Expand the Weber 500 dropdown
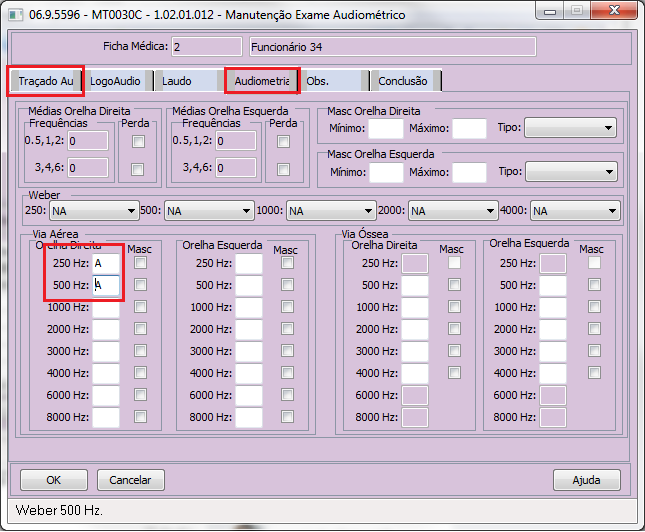Screen dimensions: 645x532 click(209, 211)
